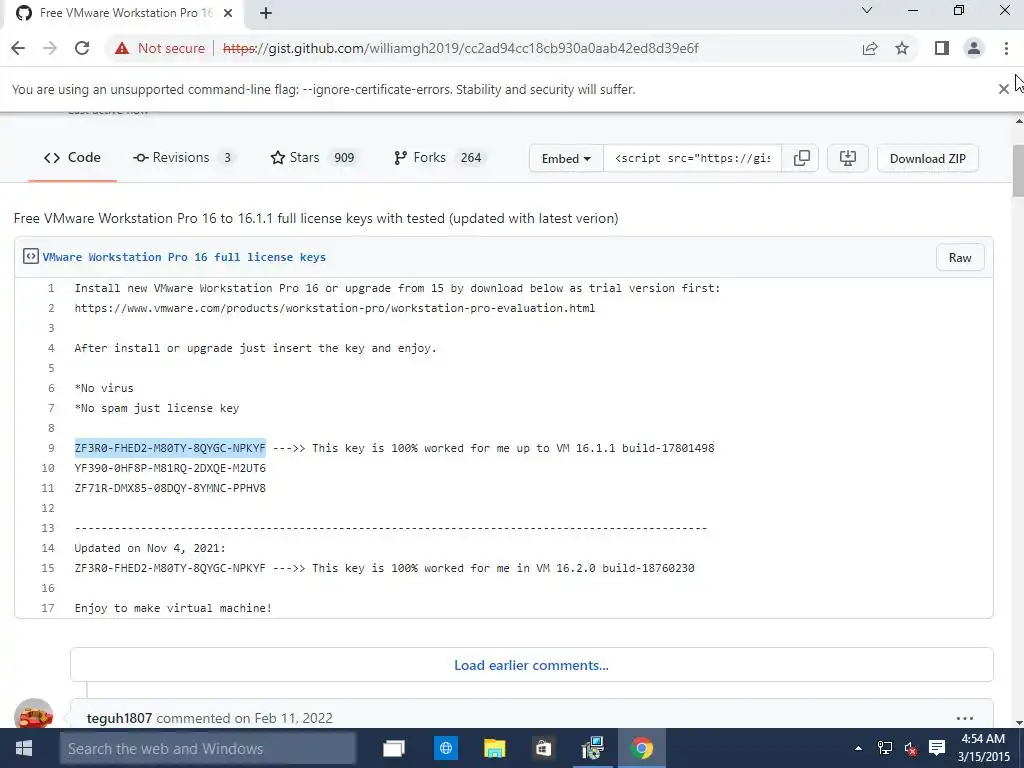Open the Windows Start menu
Screen dimensions: 1024x768
point(24,748)
